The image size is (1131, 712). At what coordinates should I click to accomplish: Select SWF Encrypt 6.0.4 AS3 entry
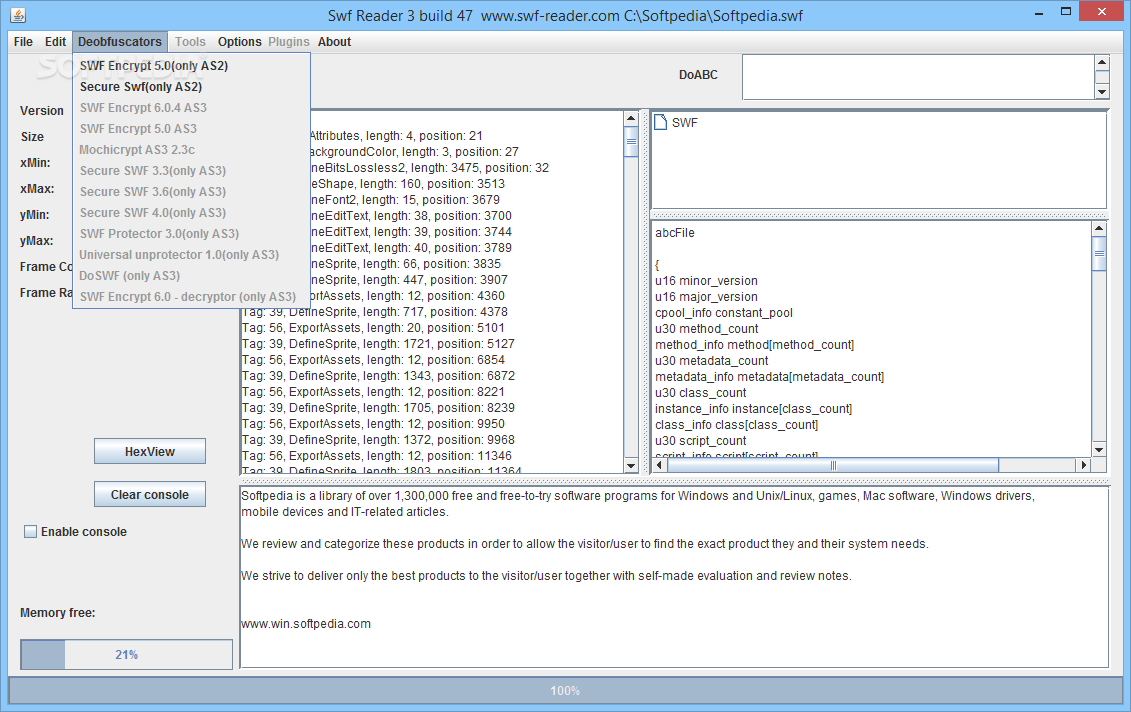point(191,107)
